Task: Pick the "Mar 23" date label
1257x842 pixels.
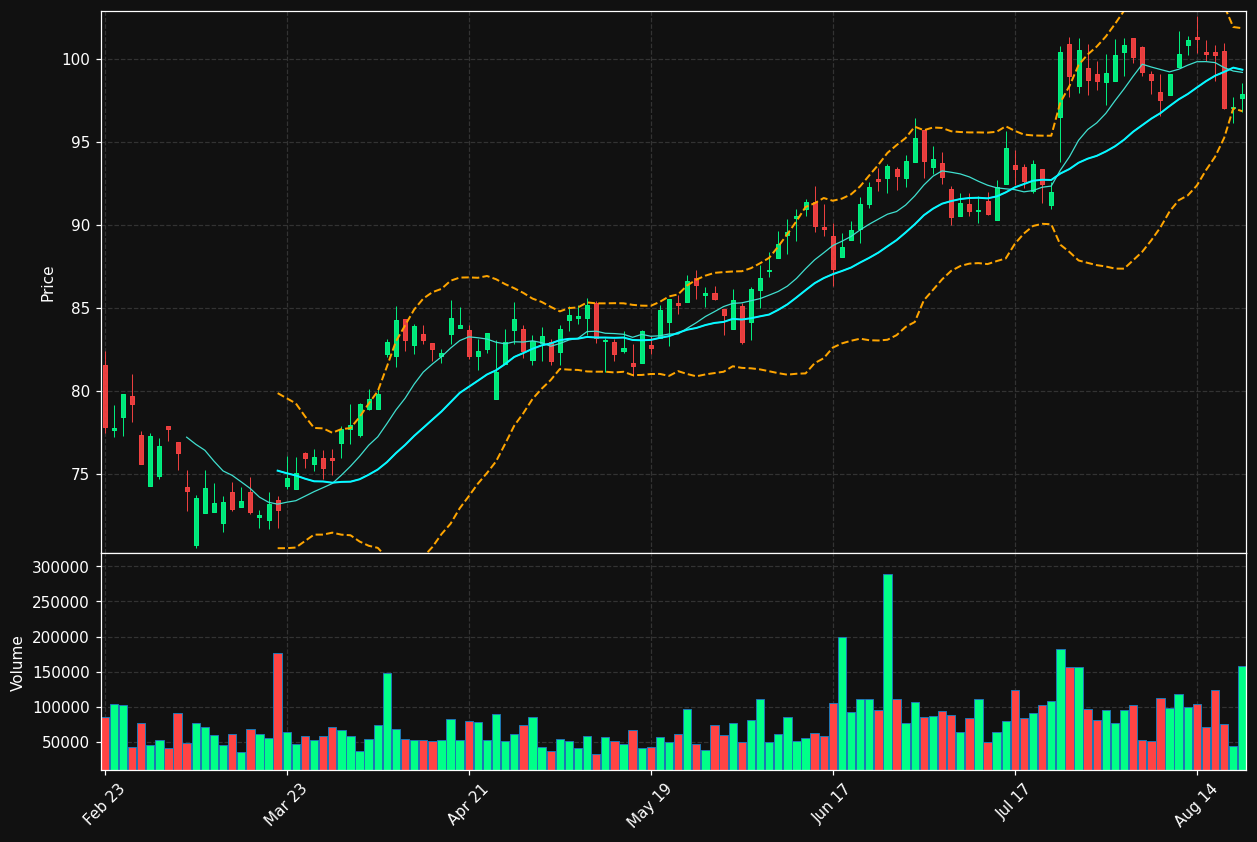Action: coord(285,803)
